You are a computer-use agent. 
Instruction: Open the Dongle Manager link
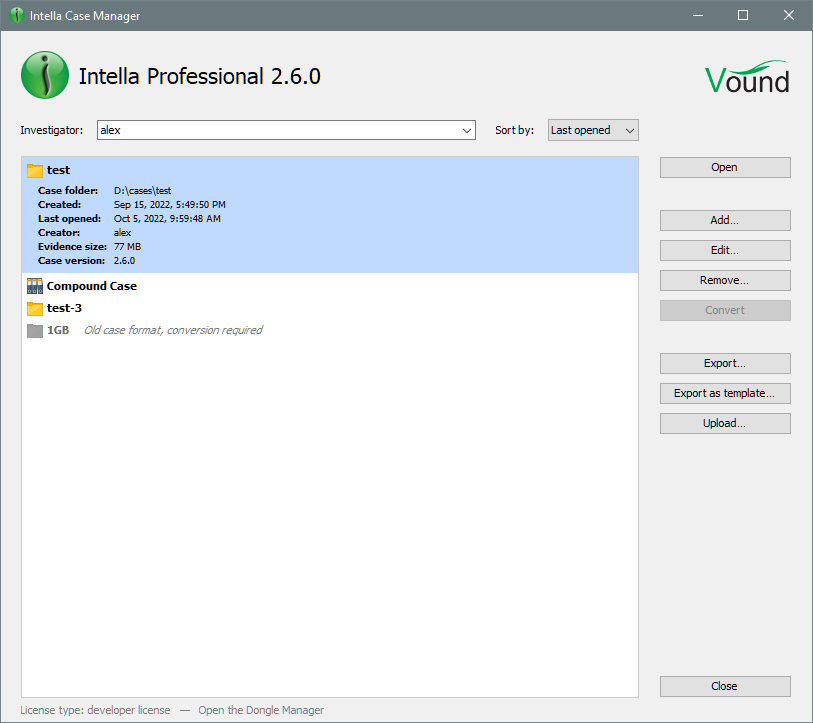click(261, 710)
